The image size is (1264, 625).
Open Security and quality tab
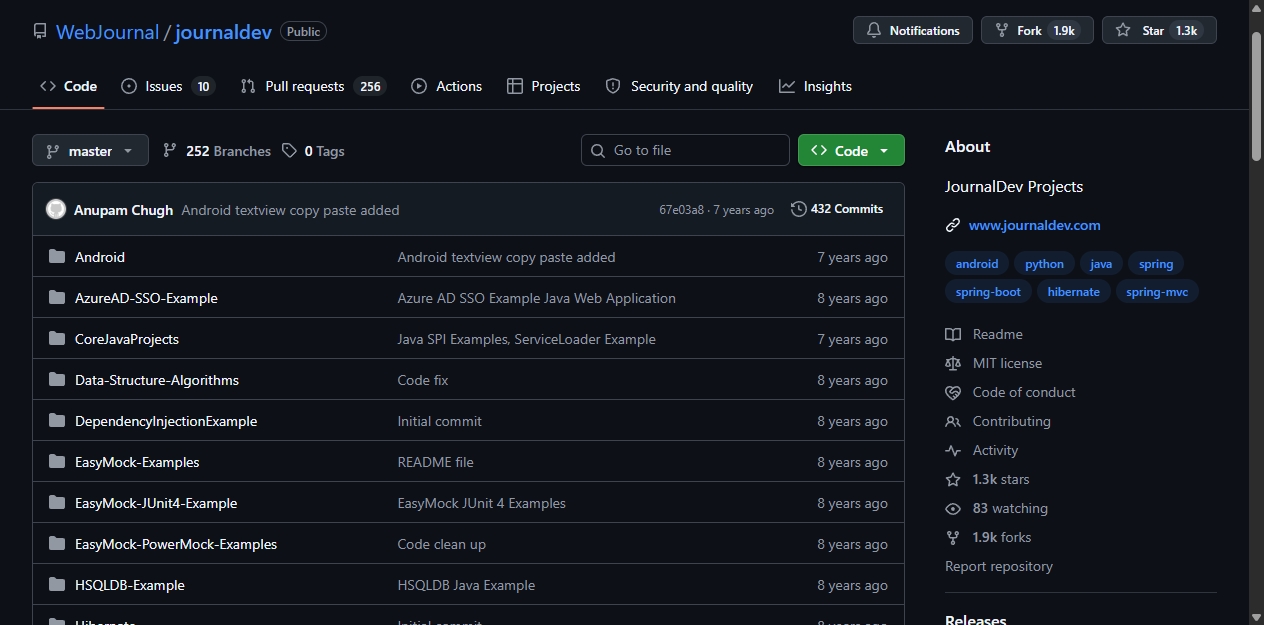pyautogui.click(x=679, y=86)
